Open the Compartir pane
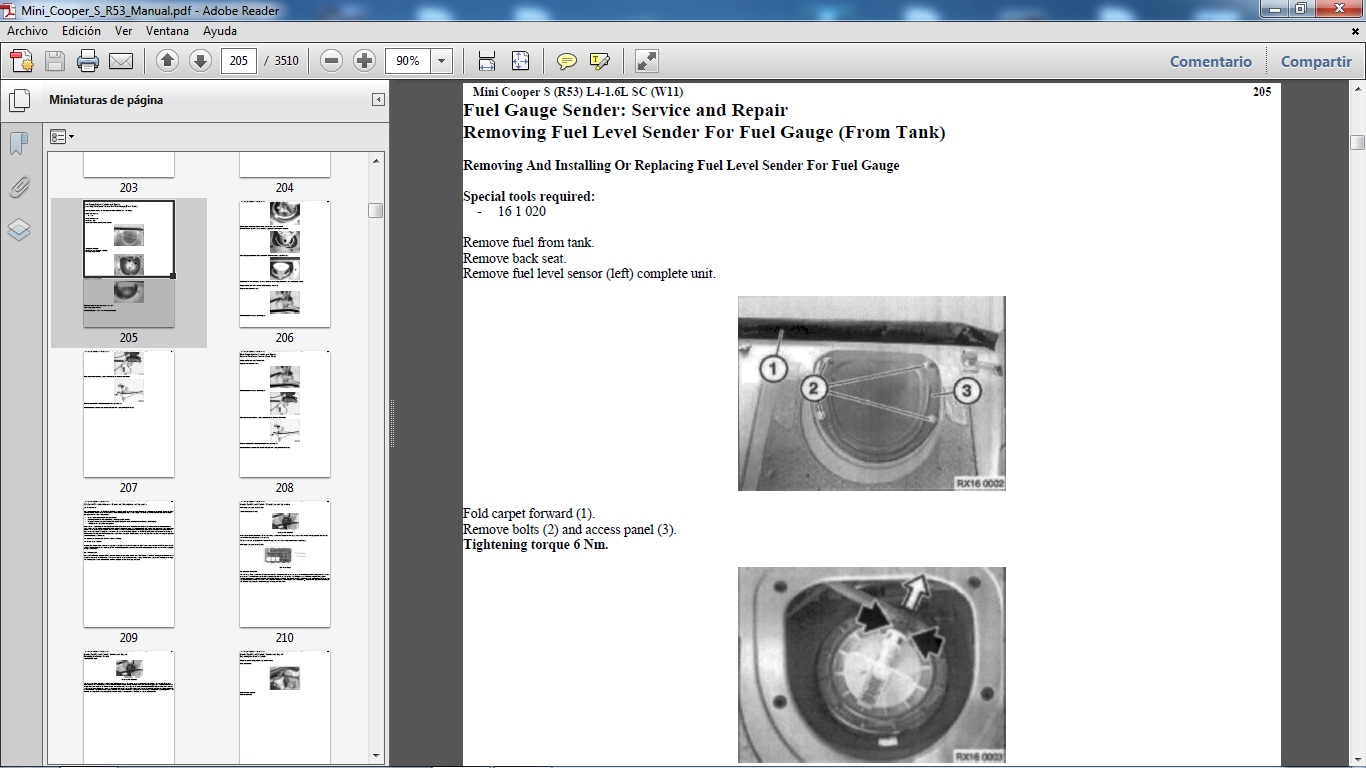The image size is (1366, 768). pos(1316,61)
